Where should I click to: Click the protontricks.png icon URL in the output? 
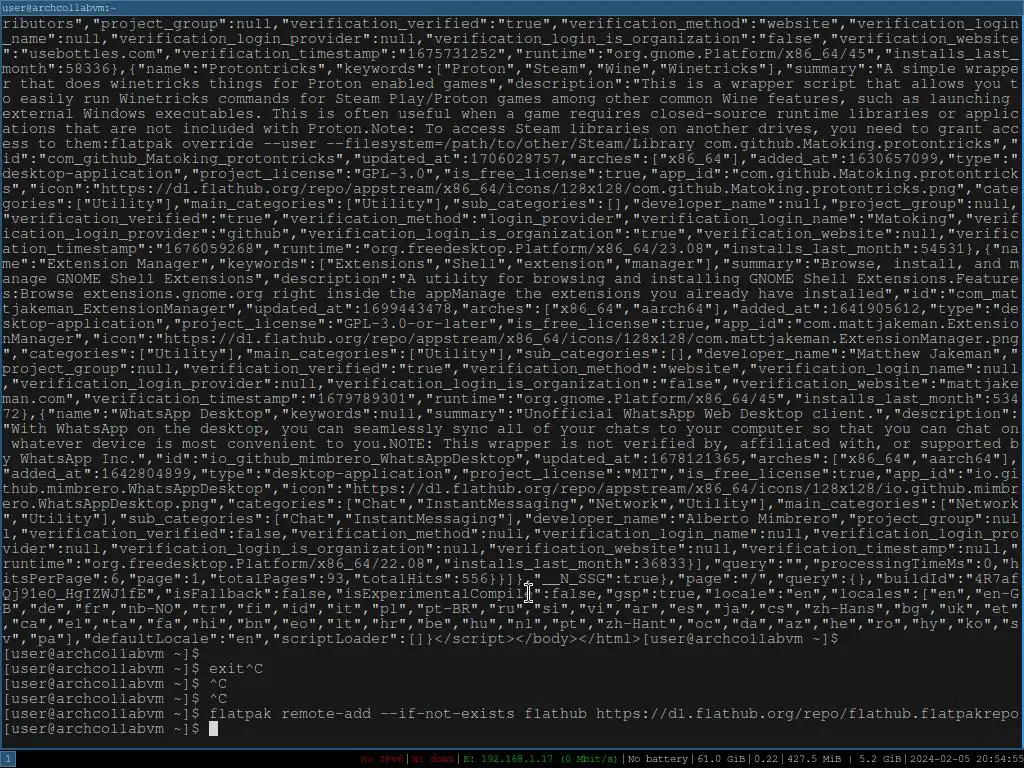532,189
